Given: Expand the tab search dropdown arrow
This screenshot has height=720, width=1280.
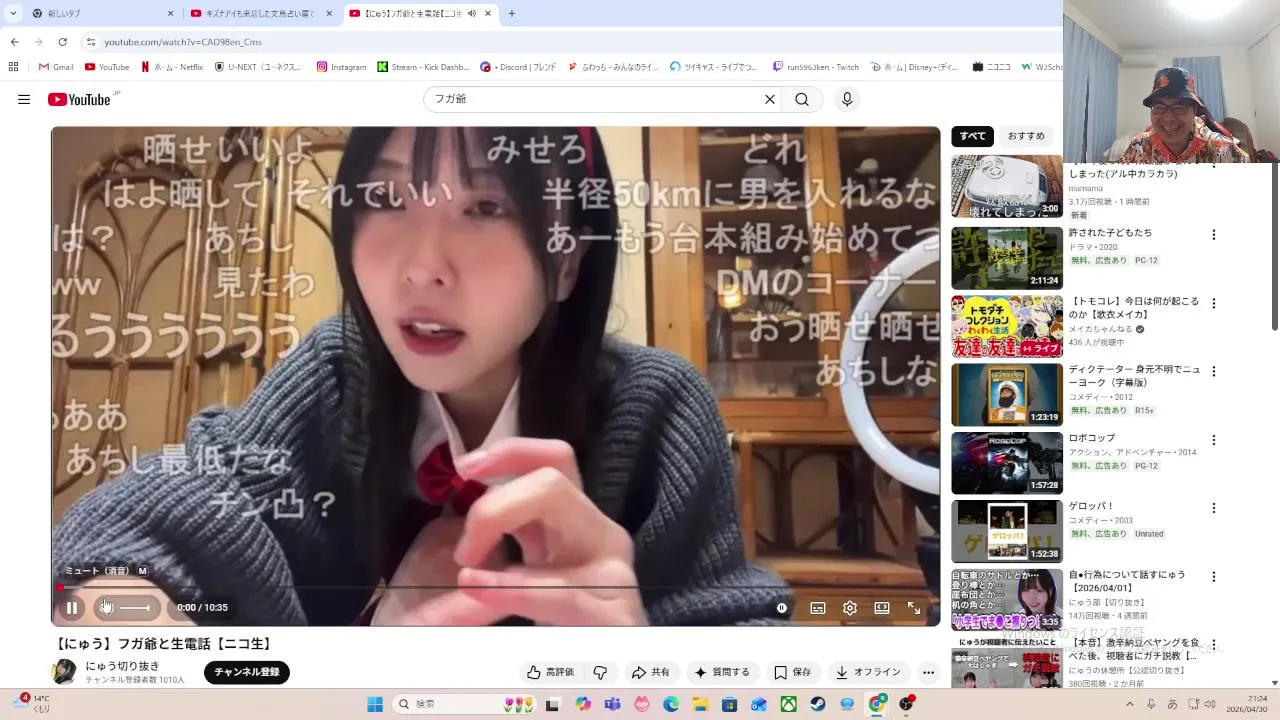Looking at the screenshot, I should click(x=13, y=13).
